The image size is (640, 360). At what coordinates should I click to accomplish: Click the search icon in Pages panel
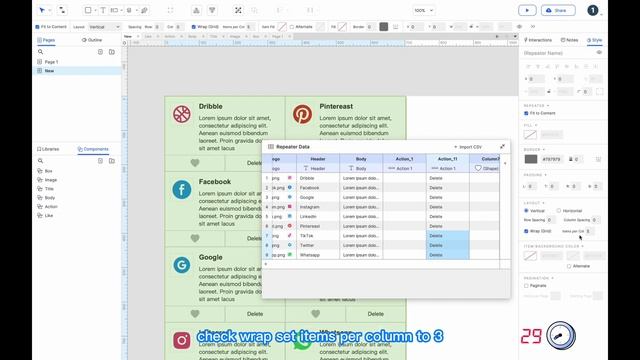coord(40,52)
